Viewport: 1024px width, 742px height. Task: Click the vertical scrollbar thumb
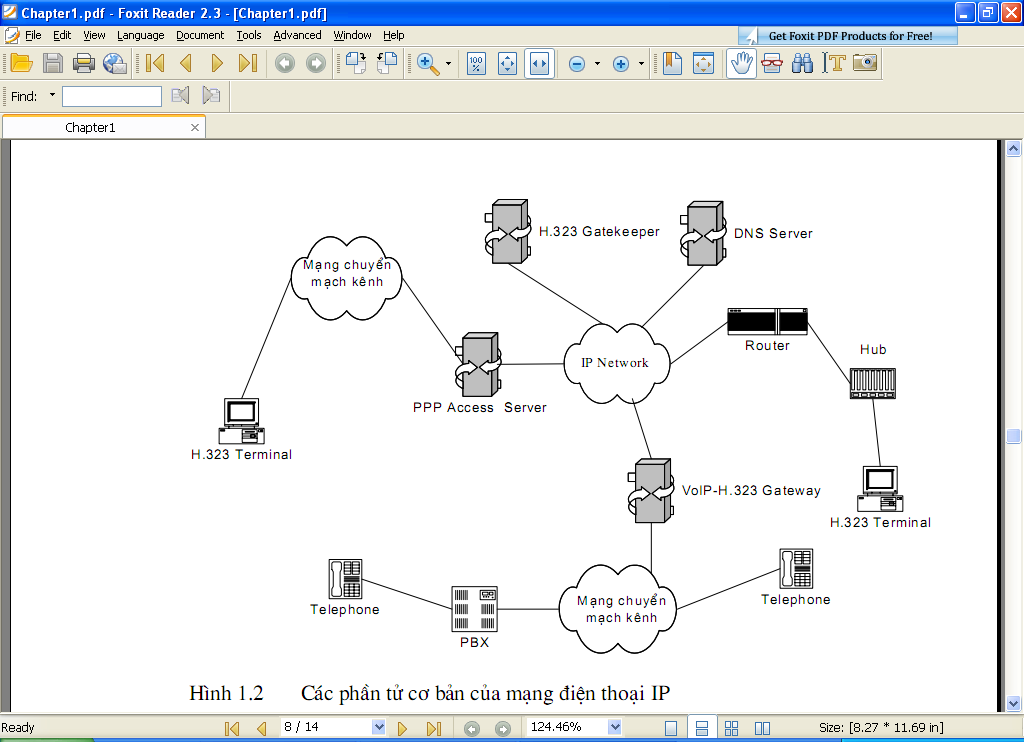click(1013, 436)
